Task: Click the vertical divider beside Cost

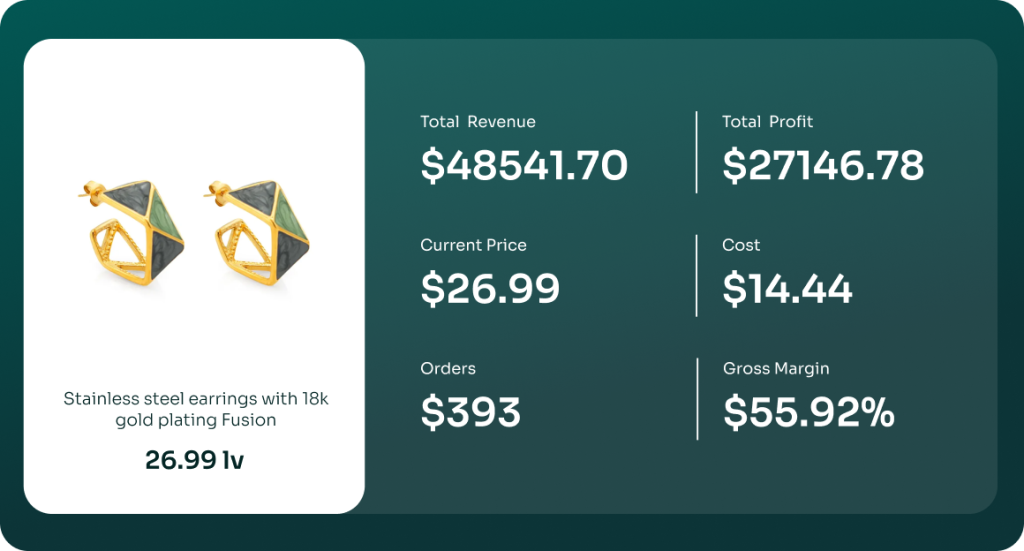Action: (x=696, y=275)
